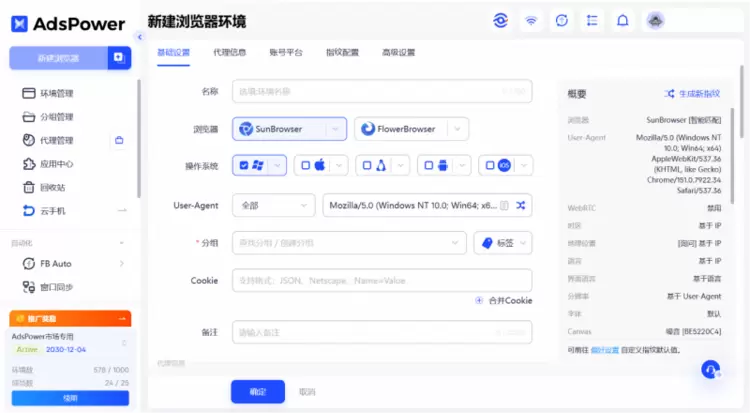Click the User-Agent Mozilla text field
The image size is (750, 413).
[x=413, y=205]
